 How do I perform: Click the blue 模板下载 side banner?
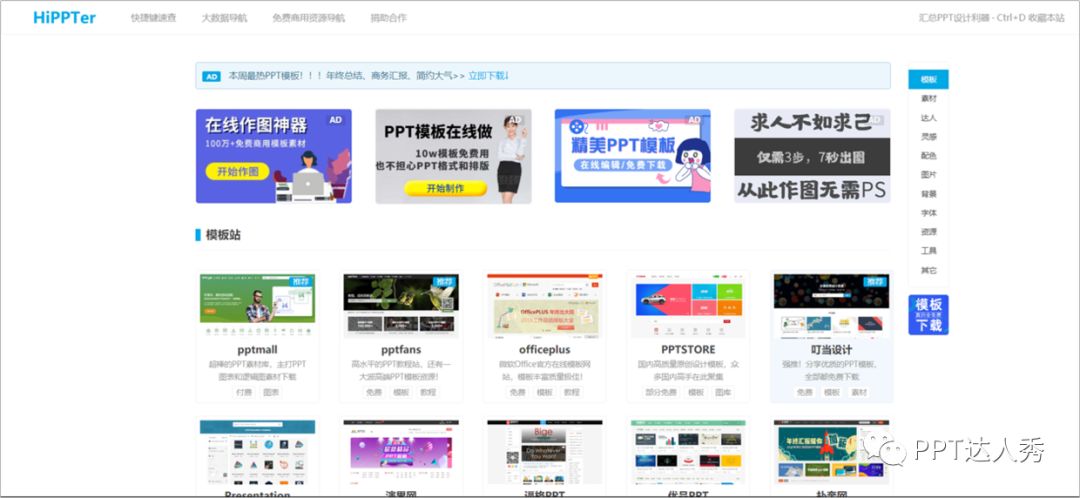pyautogui.click(x=928, y=315)
